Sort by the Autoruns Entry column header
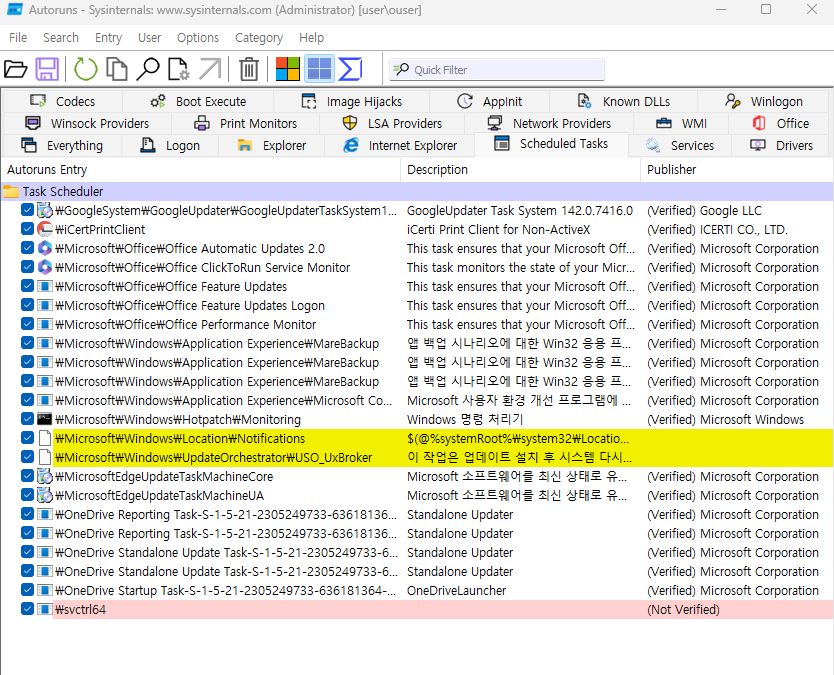834x675 pixels. (x=201, y=170)
